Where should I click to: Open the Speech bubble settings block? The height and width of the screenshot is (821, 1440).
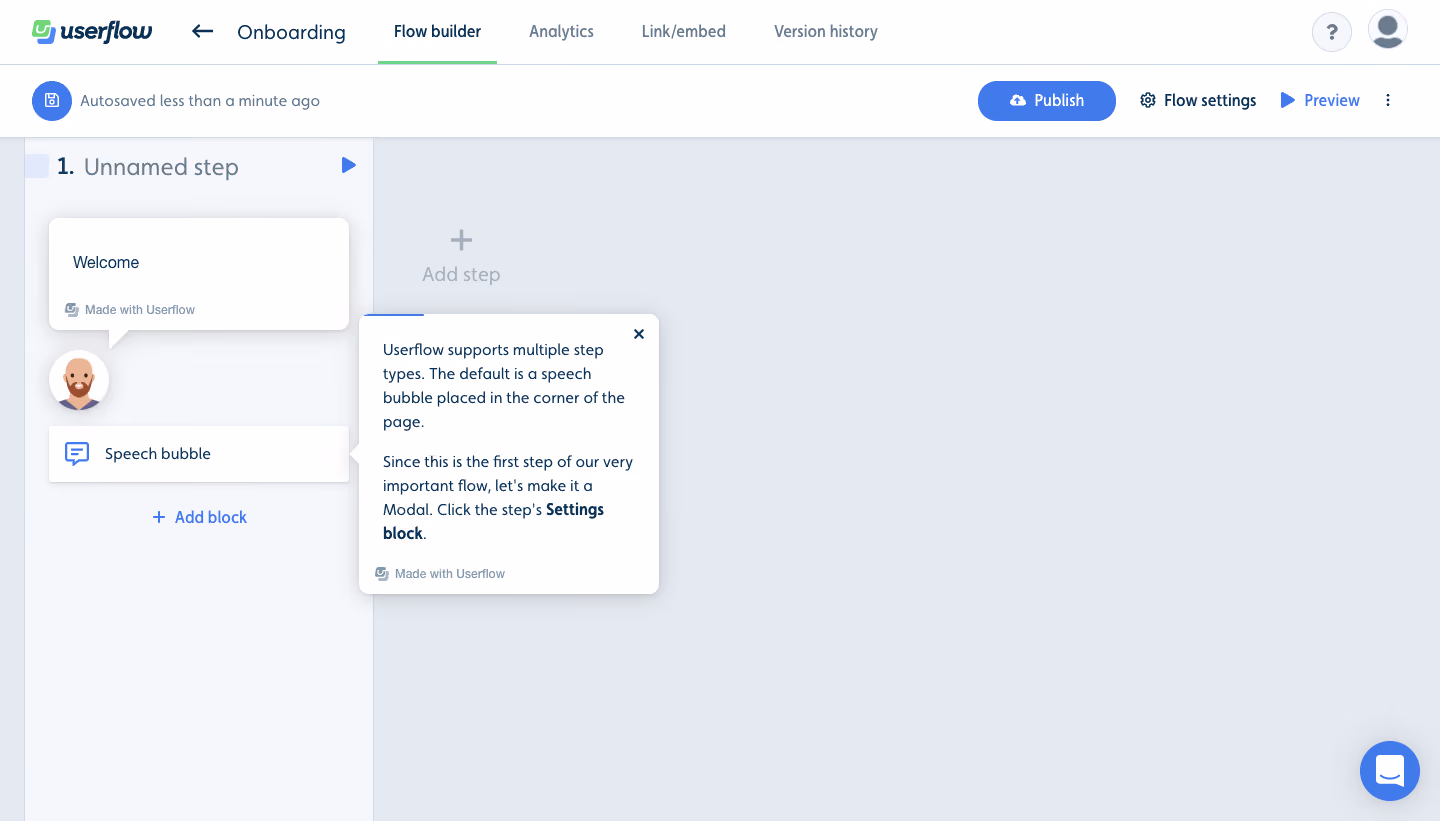(x=199, y=454)
